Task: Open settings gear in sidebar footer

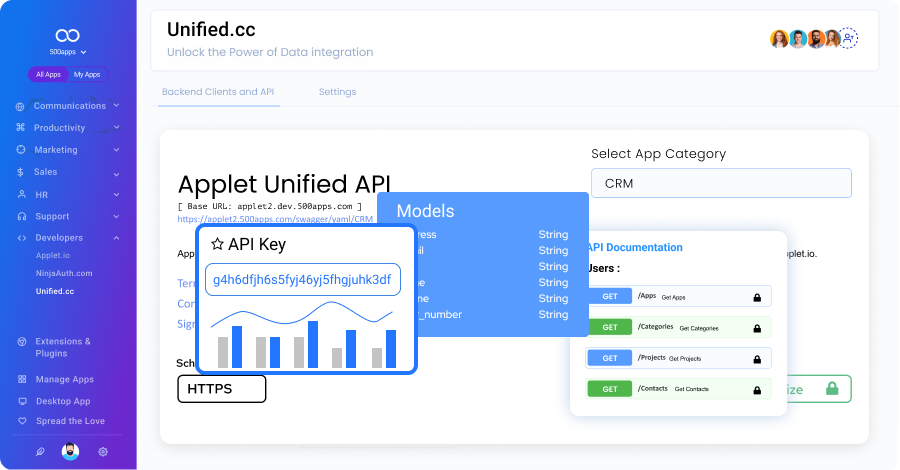Action: pos(103,452)
